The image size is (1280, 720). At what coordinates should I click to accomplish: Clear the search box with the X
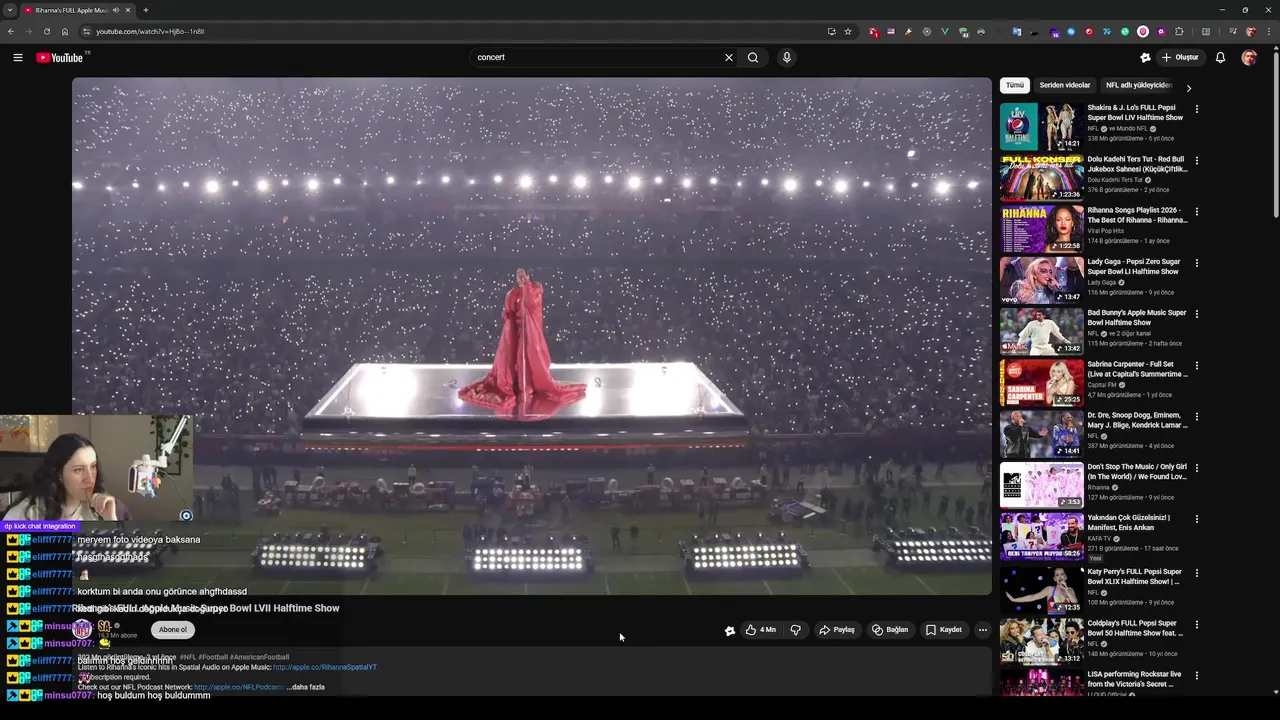pos(729,57)
